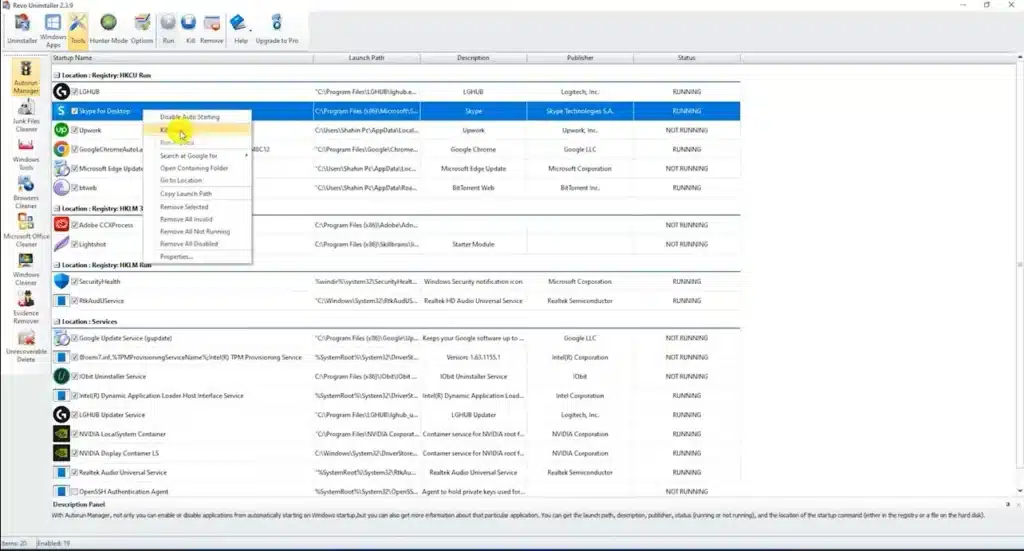Select the Unrecoverable Delete sidebar tool
This screenshot has height=551, width=1024.
[x=26, y=347]
